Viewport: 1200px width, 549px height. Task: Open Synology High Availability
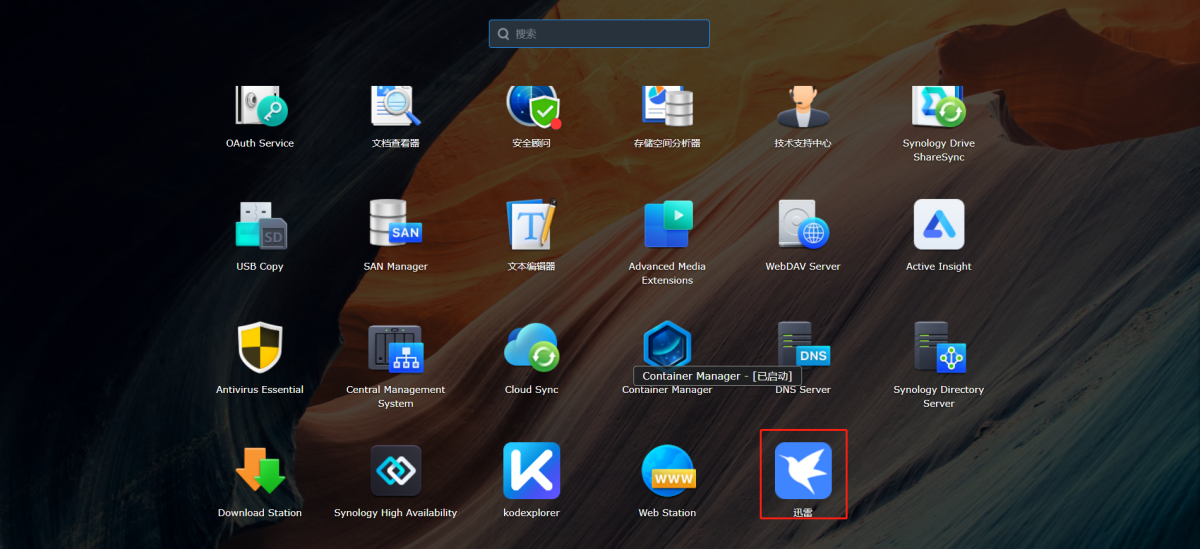pyautogui.click(x=395, y=470)
